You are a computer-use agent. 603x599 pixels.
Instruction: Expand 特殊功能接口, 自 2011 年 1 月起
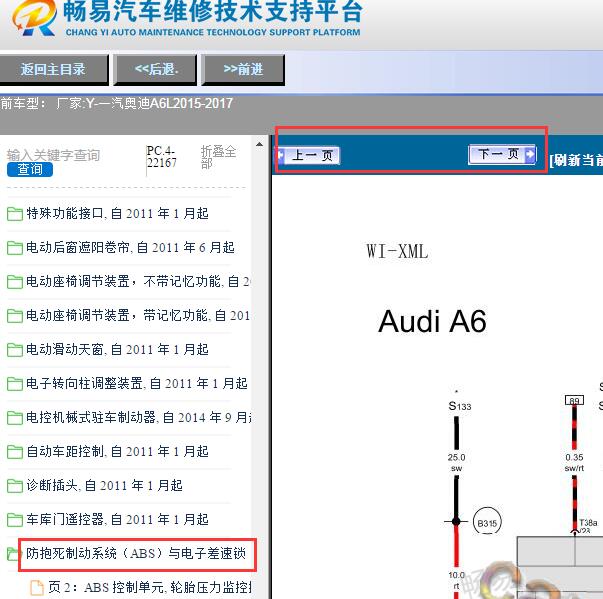[117, 214]
